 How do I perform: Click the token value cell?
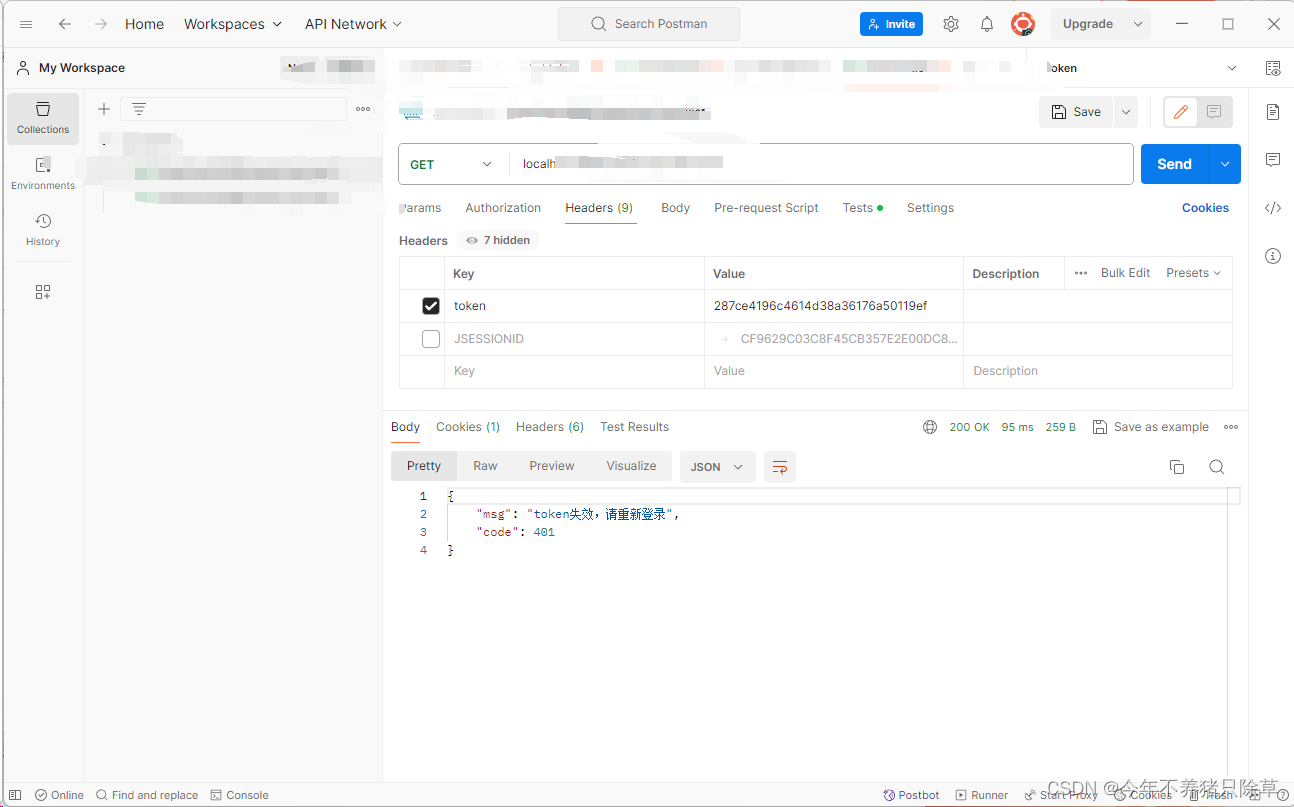[x=834, y=306]
